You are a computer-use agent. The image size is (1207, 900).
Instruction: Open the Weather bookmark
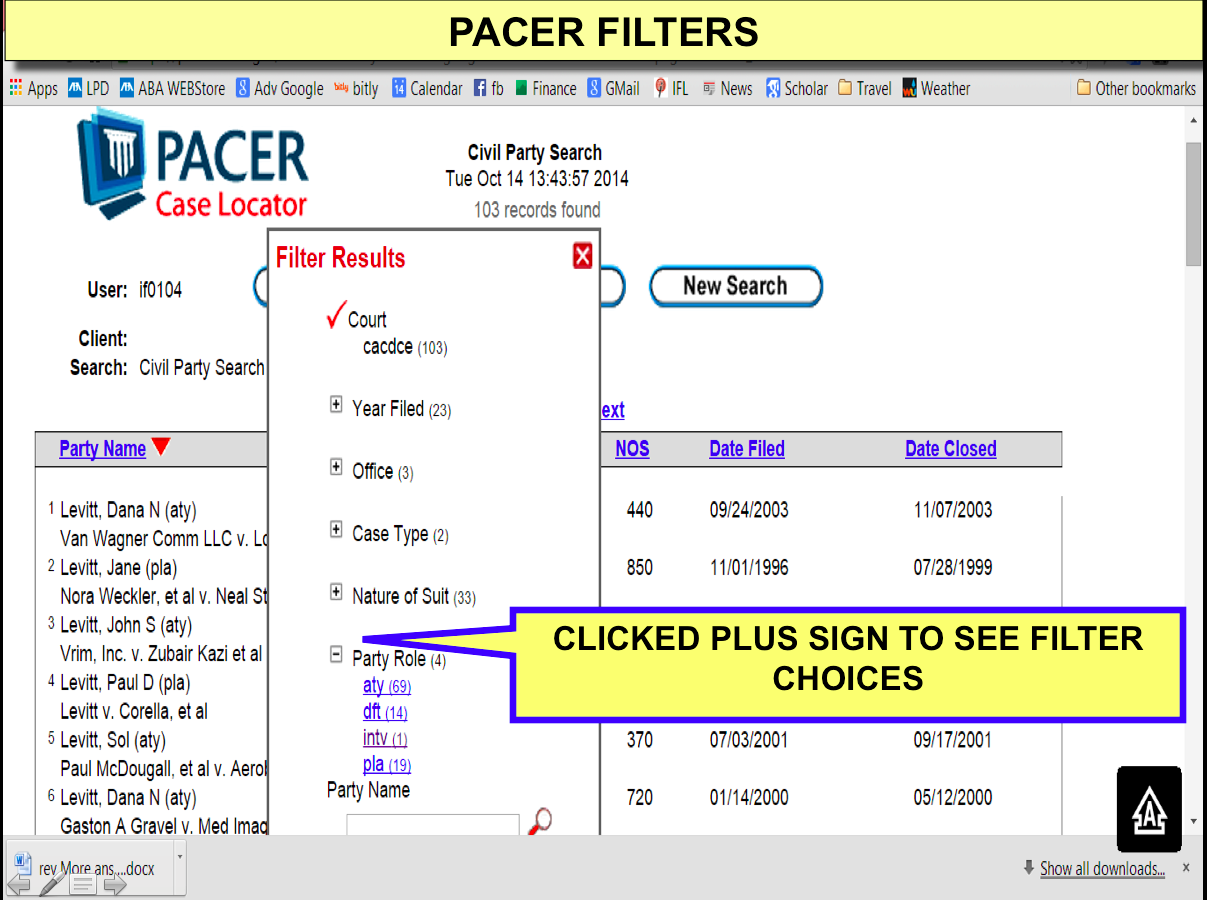point(936,88)
